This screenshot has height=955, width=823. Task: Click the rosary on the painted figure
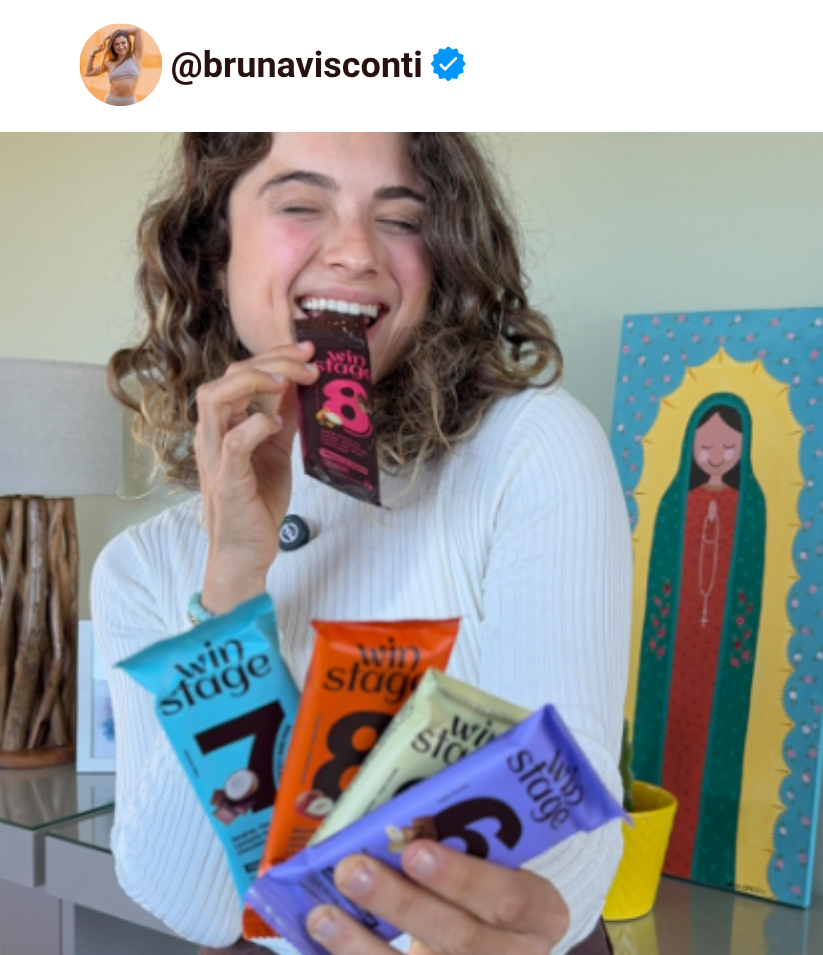[x=708, y=560]
